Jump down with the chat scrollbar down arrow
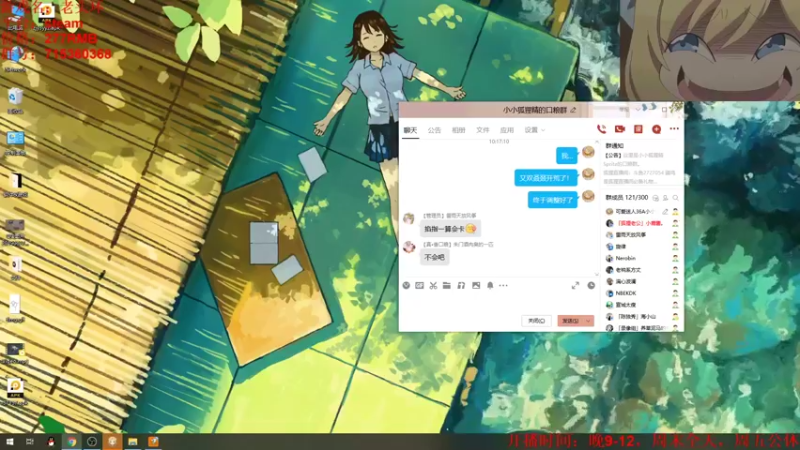 tap(597, 274)
